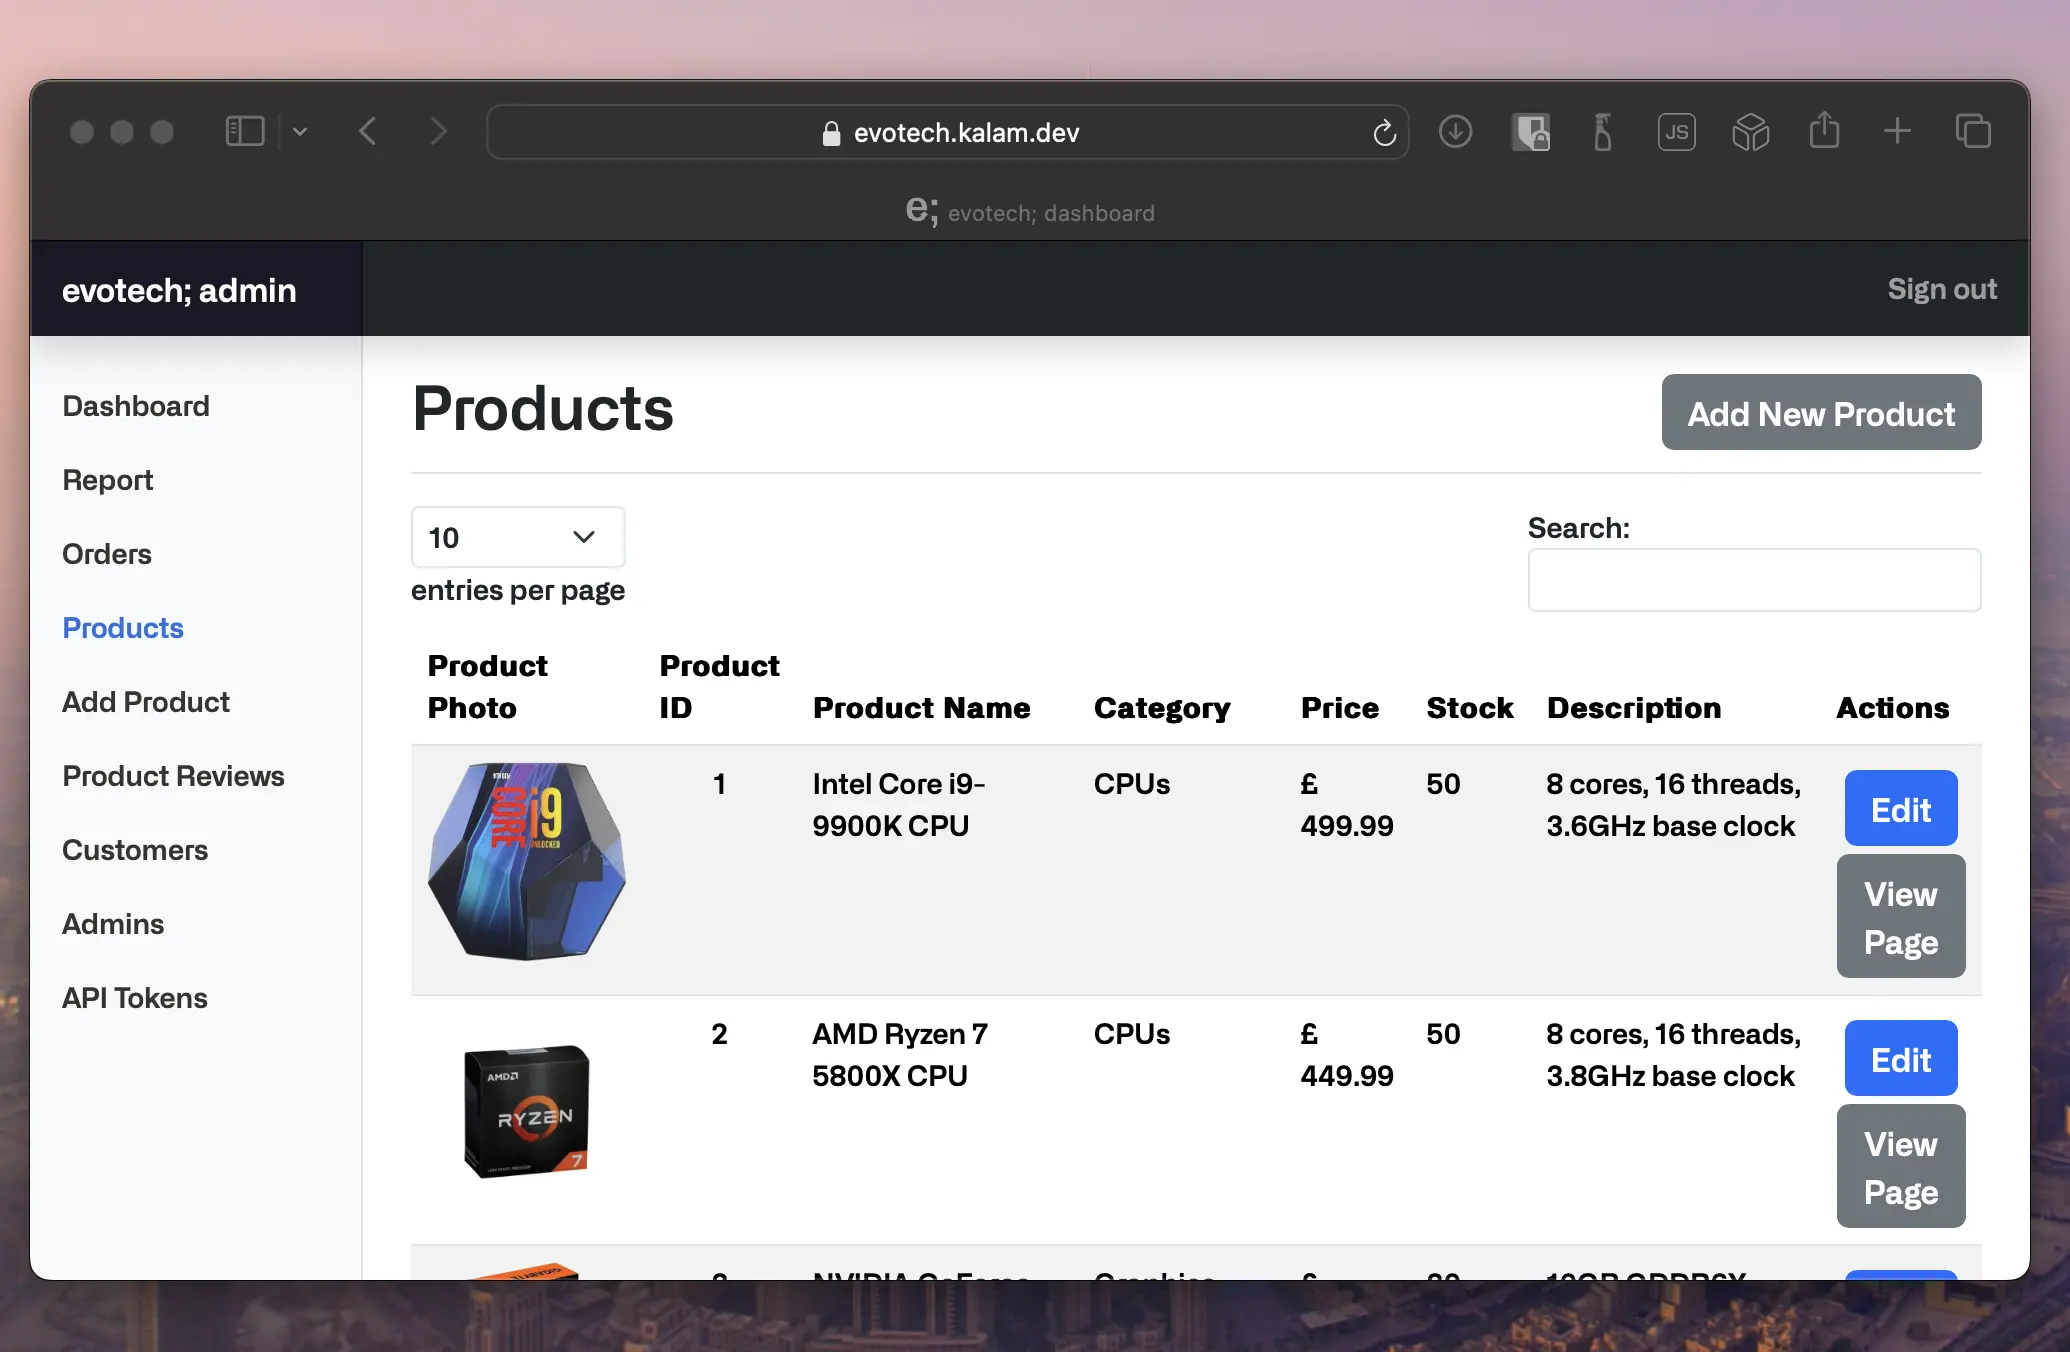Screen dimensions: 2070x1352
Task: Open the Safari downloads icon
Action: (x=1455, y=132)
